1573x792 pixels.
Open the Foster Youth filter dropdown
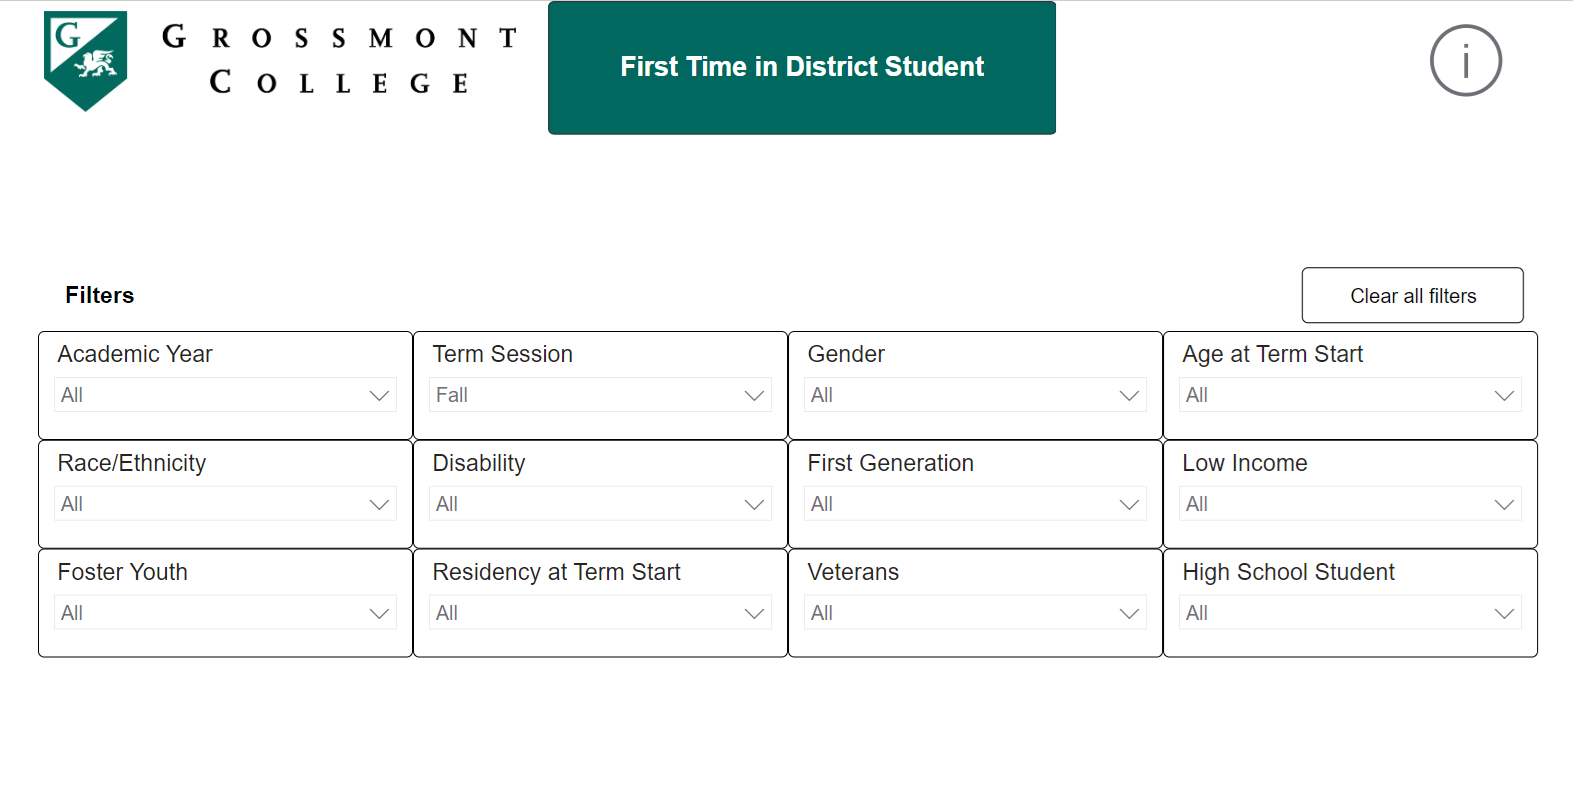click(x=225, y=613)
